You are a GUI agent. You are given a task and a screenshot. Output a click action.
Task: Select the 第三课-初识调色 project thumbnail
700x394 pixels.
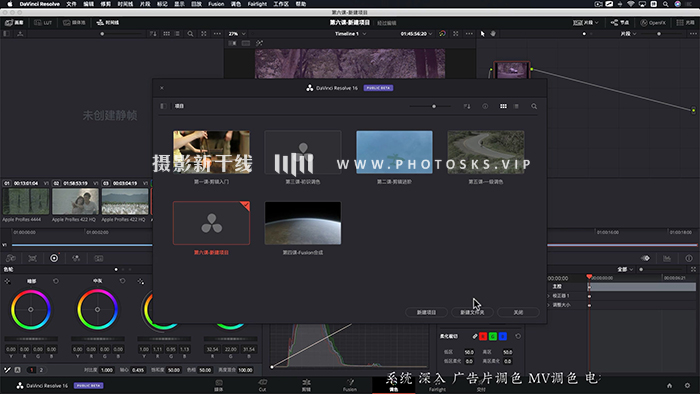pos(303,152)
